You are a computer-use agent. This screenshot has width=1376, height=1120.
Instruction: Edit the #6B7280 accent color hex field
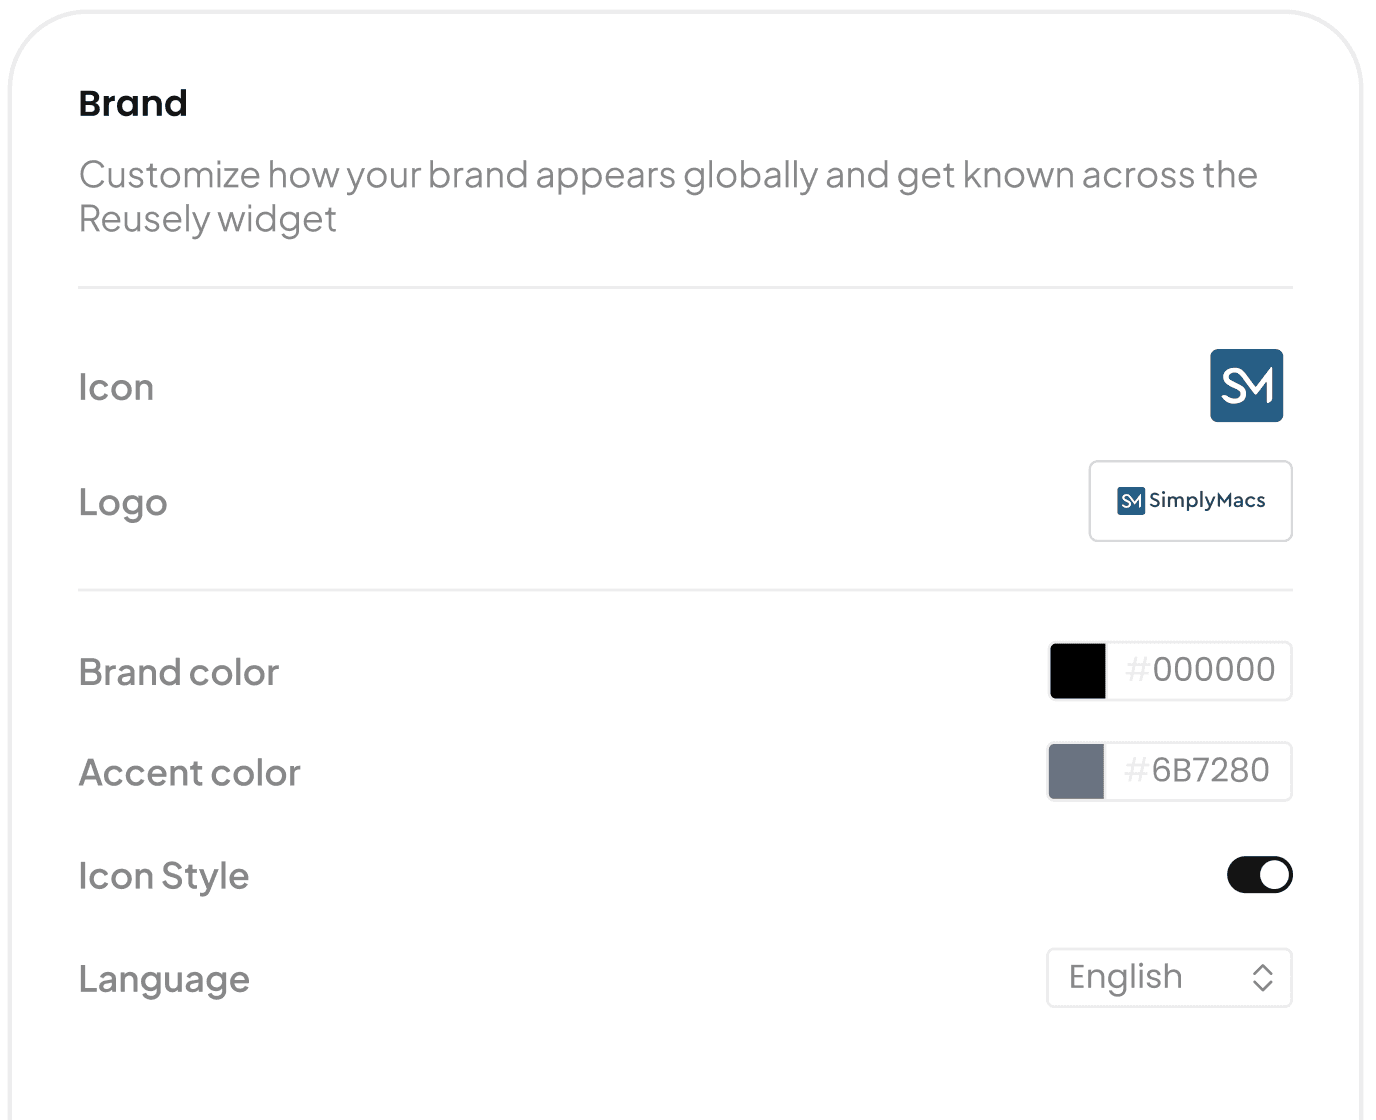pyautogui.click(x=1198, y=771)
